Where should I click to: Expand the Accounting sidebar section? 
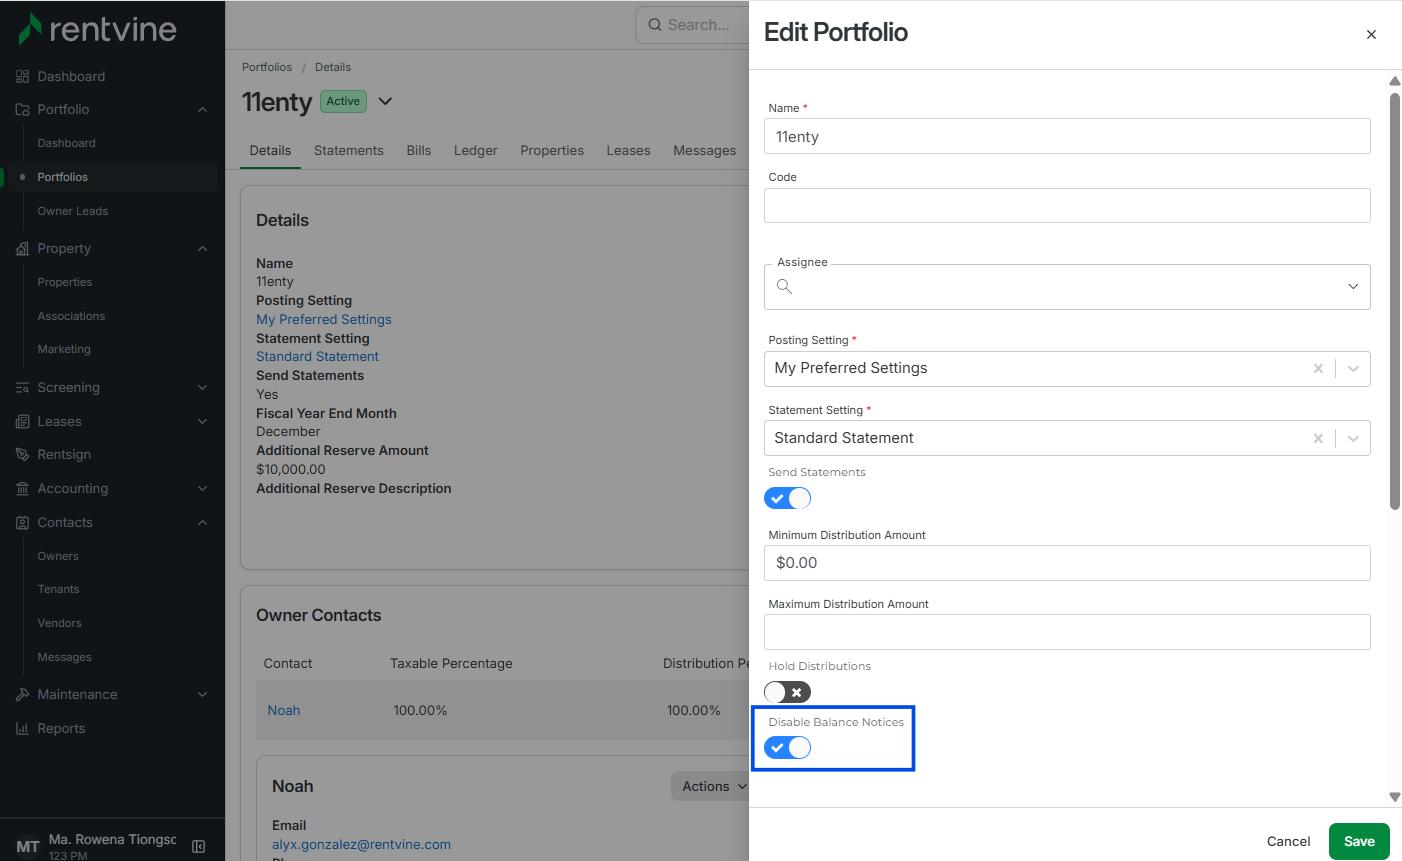202,488
